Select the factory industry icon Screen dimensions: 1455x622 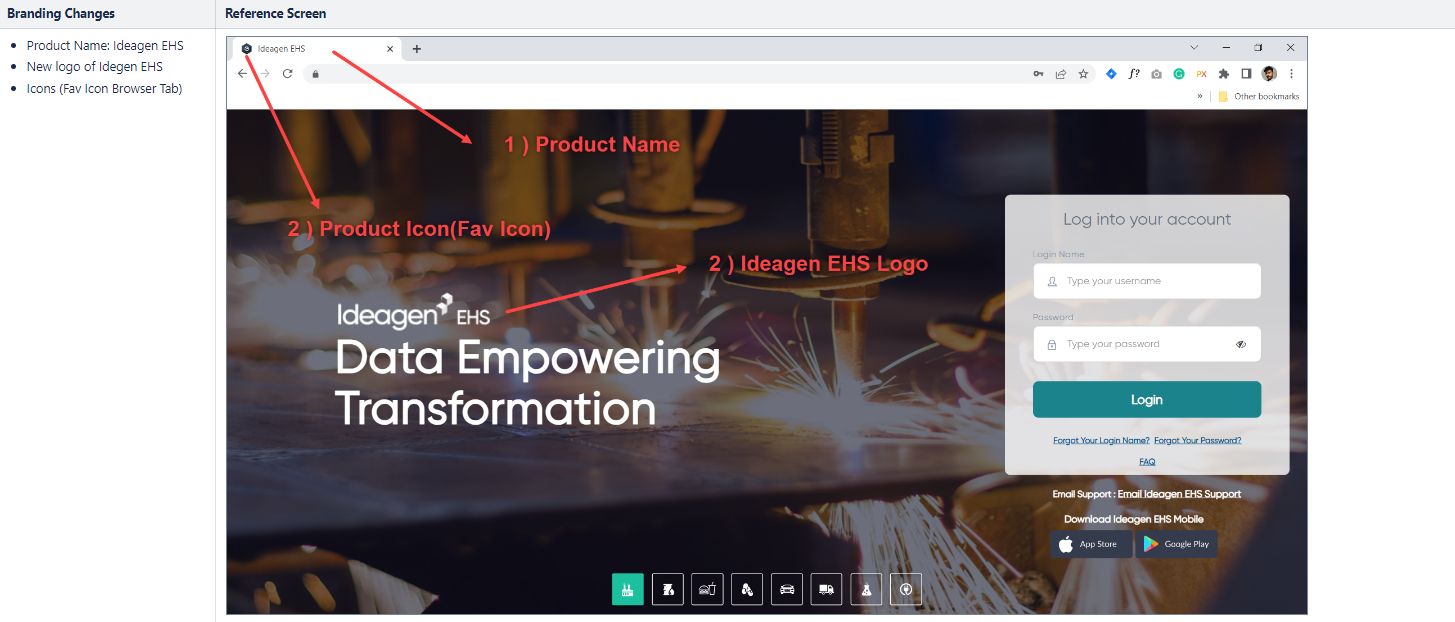click(x=628, y=589)
